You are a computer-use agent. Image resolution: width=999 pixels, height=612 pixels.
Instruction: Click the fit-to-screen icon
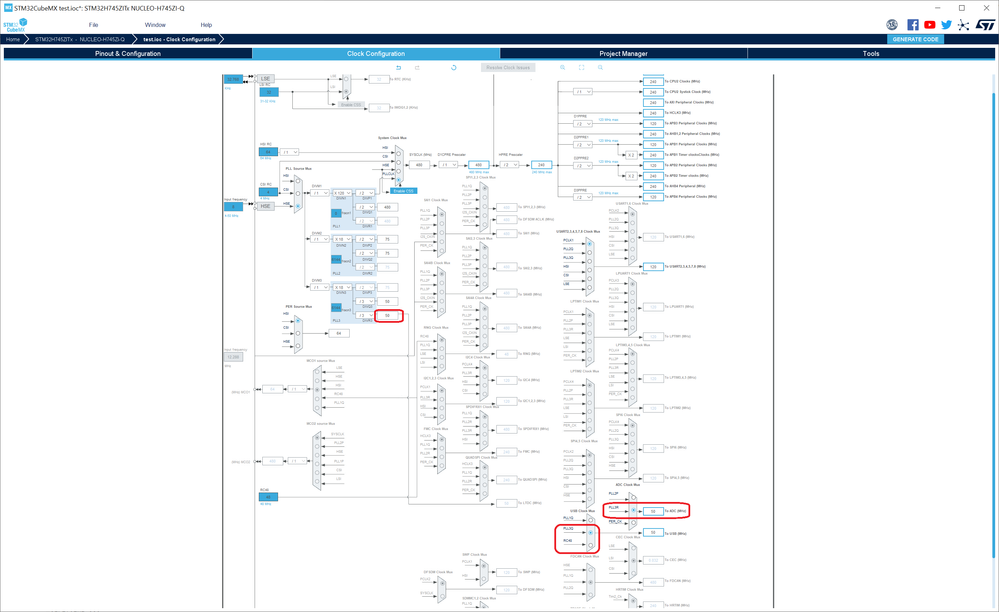[x=581, y=68]
